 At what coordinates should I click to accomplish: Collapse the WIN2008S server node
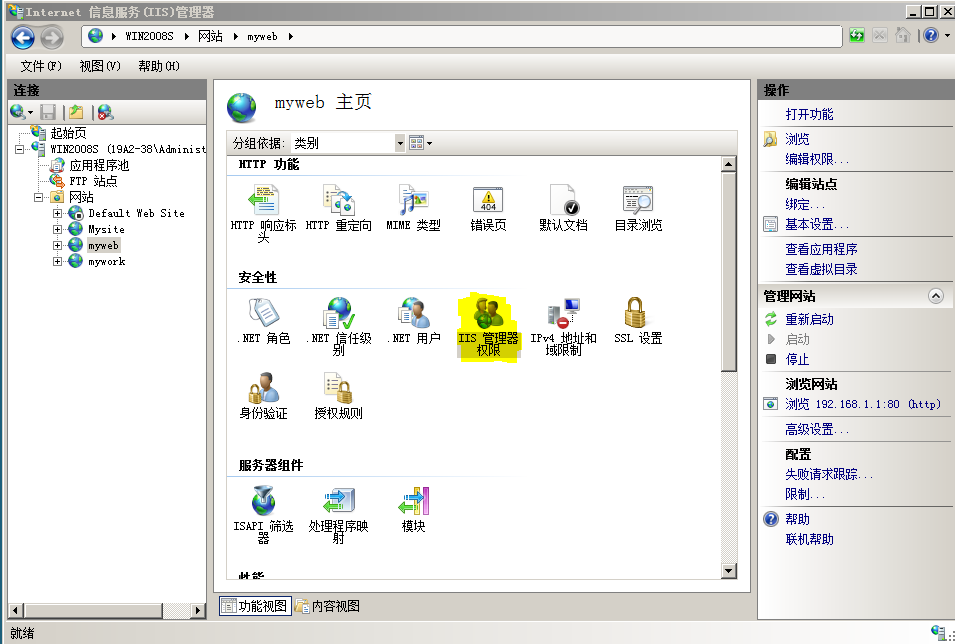pos(19,149)
